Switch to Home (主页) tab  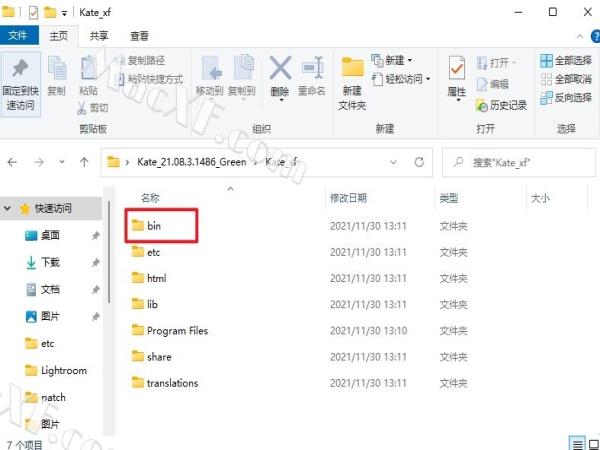(x=59, y=36)
